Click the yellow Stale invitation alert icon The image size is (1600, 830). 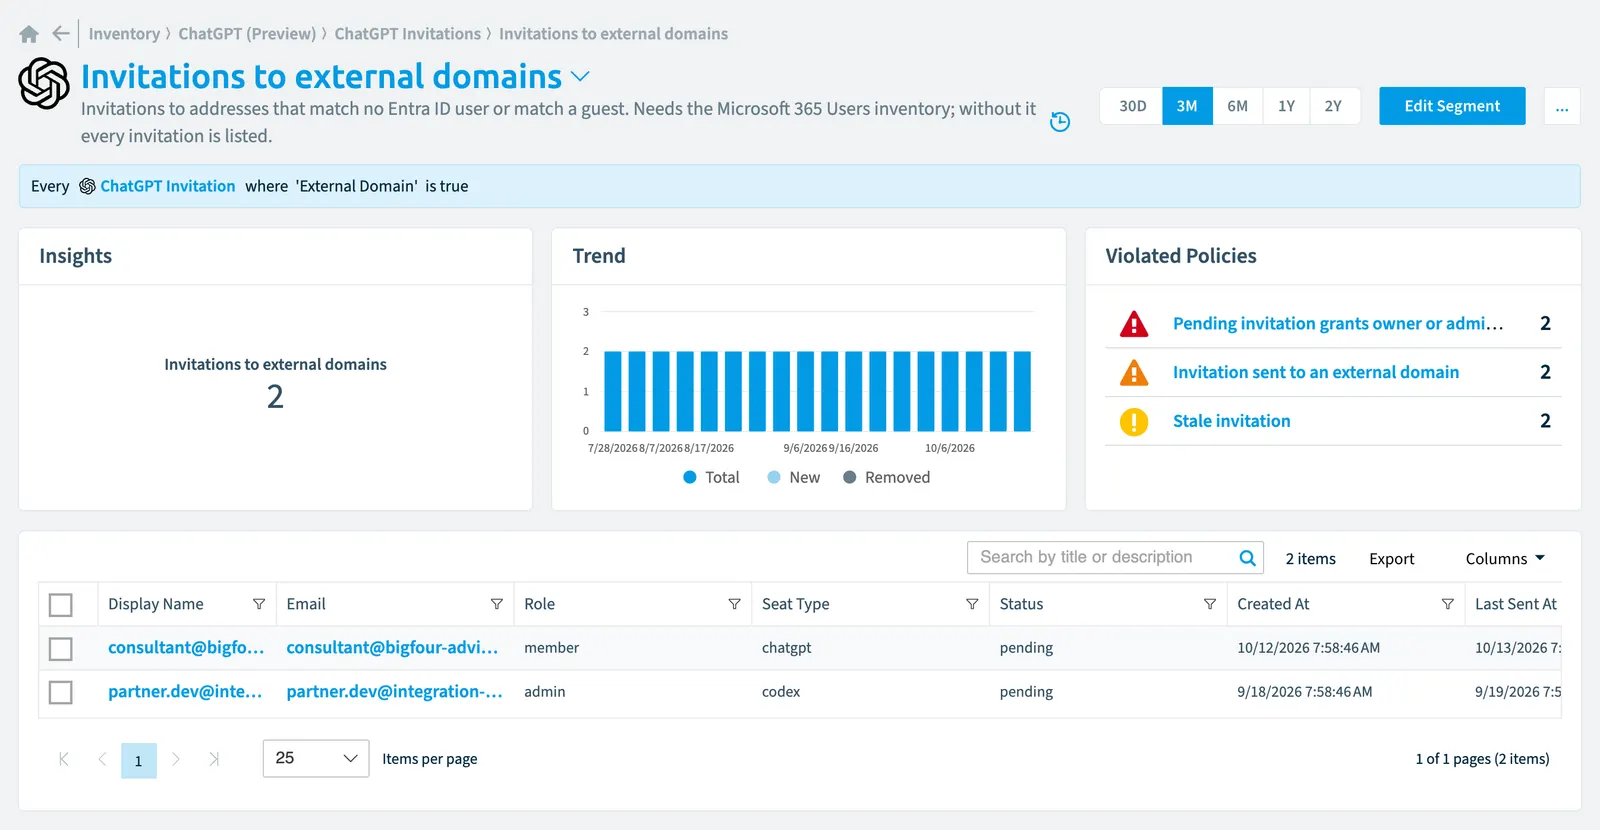point(1134,422)
